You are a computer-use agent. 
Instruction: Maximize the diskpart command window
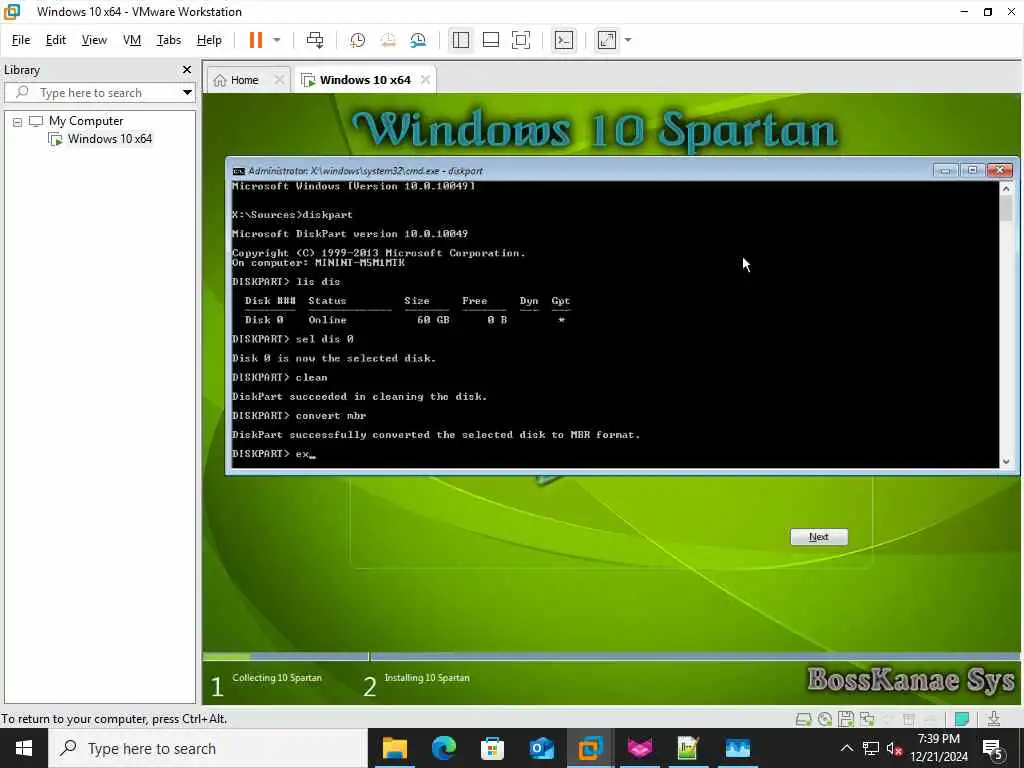point(972,170)
